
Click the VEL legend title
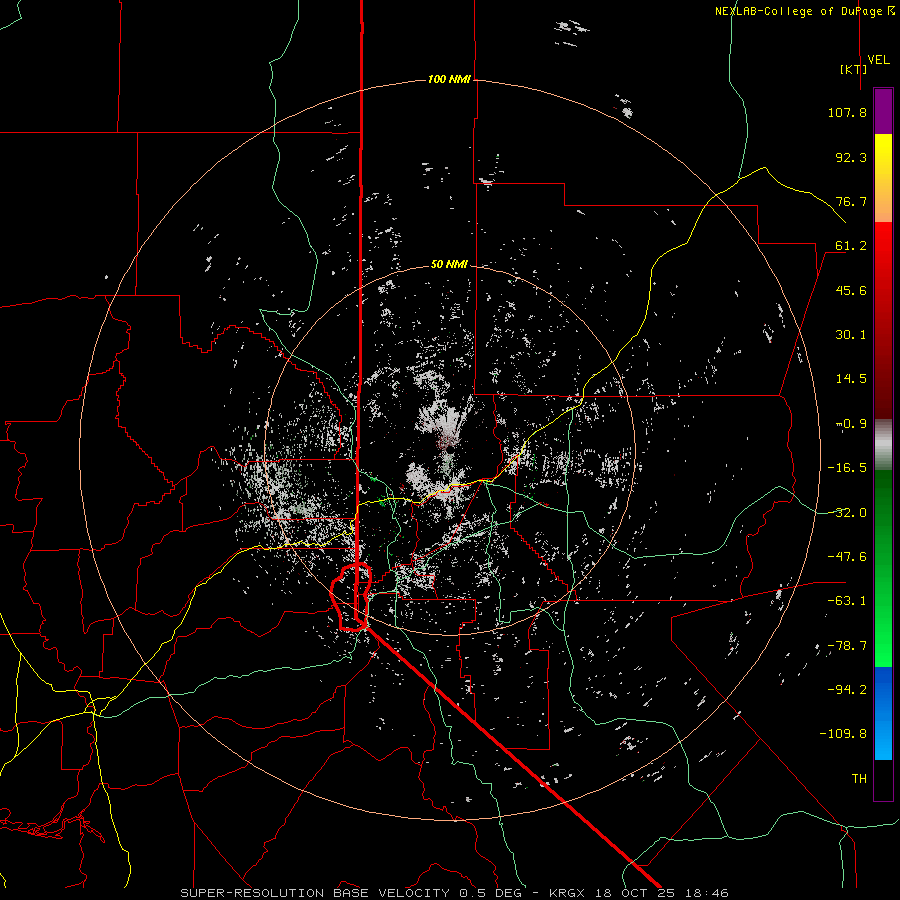pyautogui.click(x=878, y=60)
